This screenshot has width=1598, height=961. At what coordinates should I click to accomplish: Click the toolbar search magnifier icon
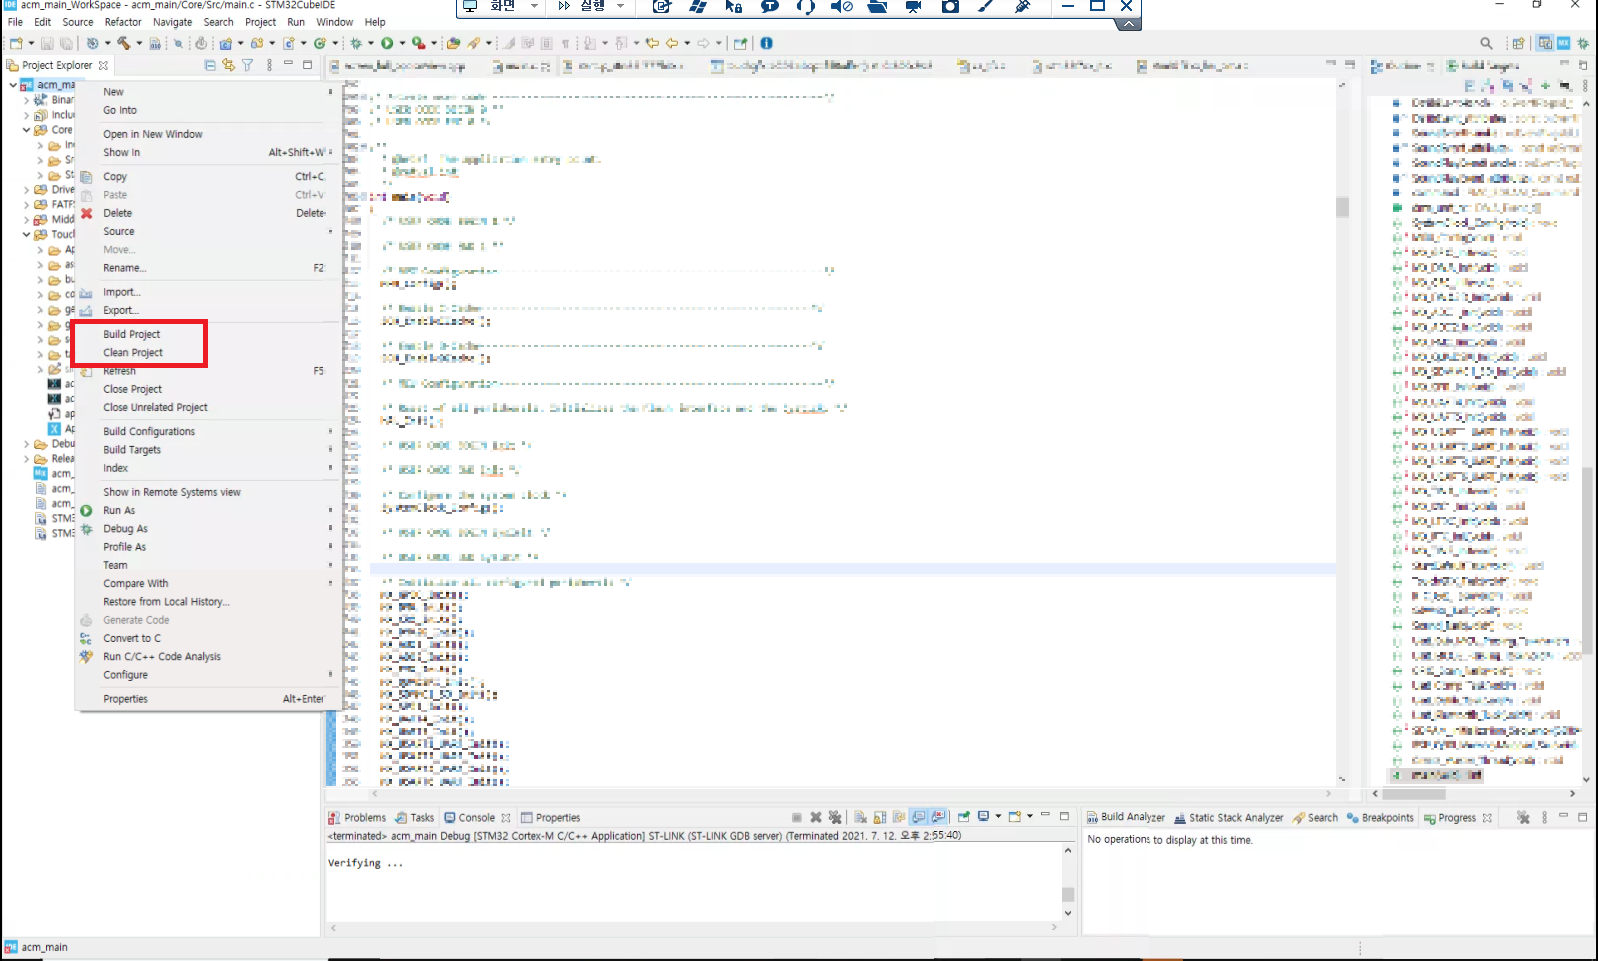point(1486,43)
